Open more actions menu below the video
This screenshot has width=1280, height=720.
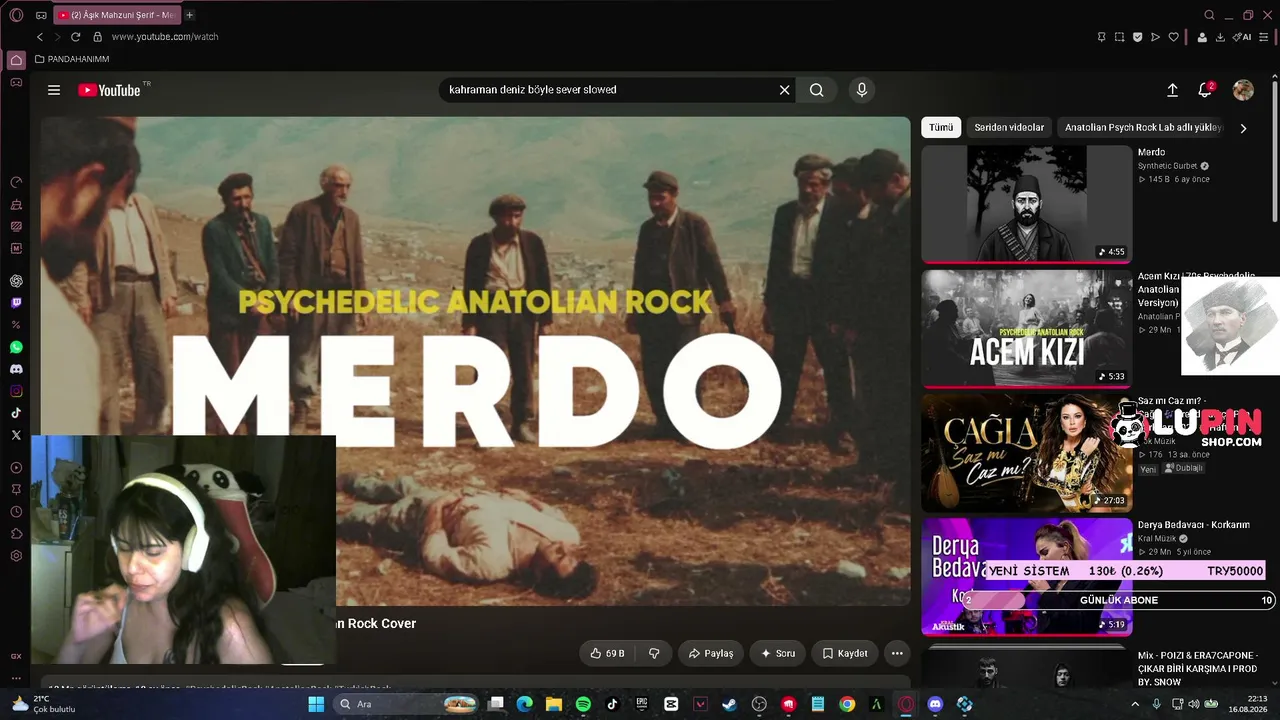click(897, 653)
